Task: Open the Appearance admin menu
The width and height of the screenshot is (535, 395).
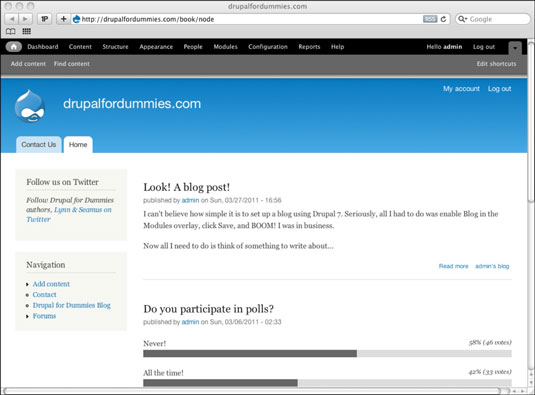Action: tap(156, 47)
